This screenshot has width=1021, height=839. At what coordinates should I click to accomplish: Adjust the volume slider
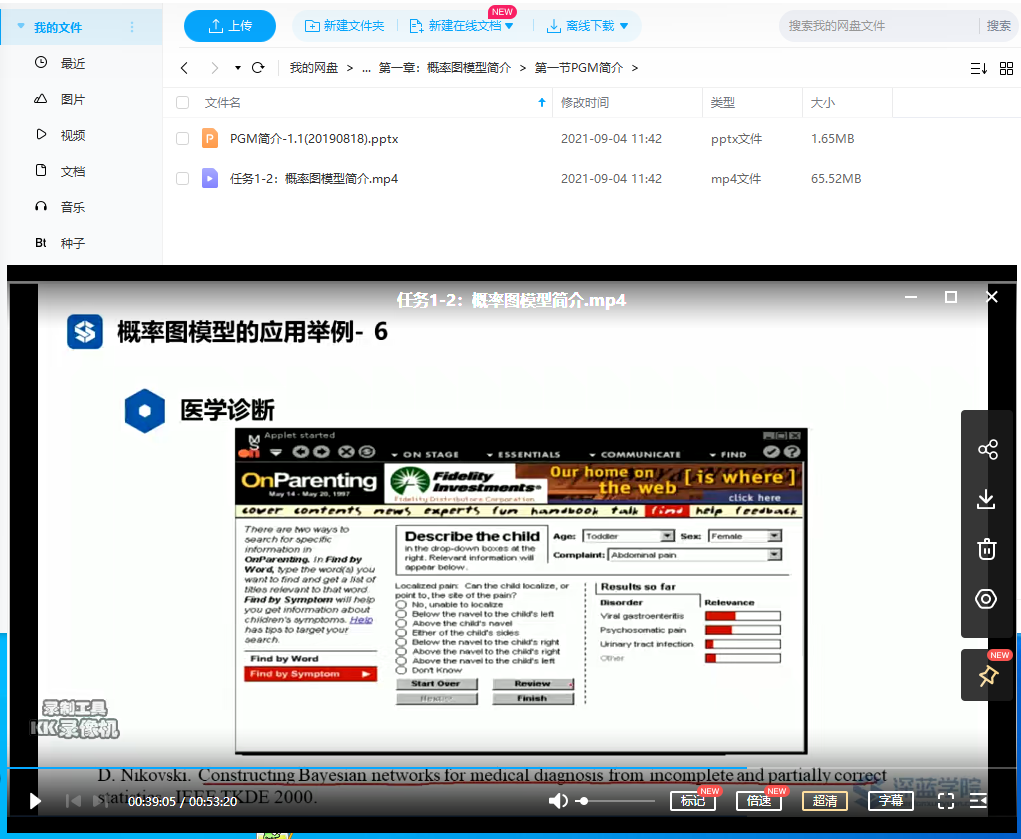[616, 801]
